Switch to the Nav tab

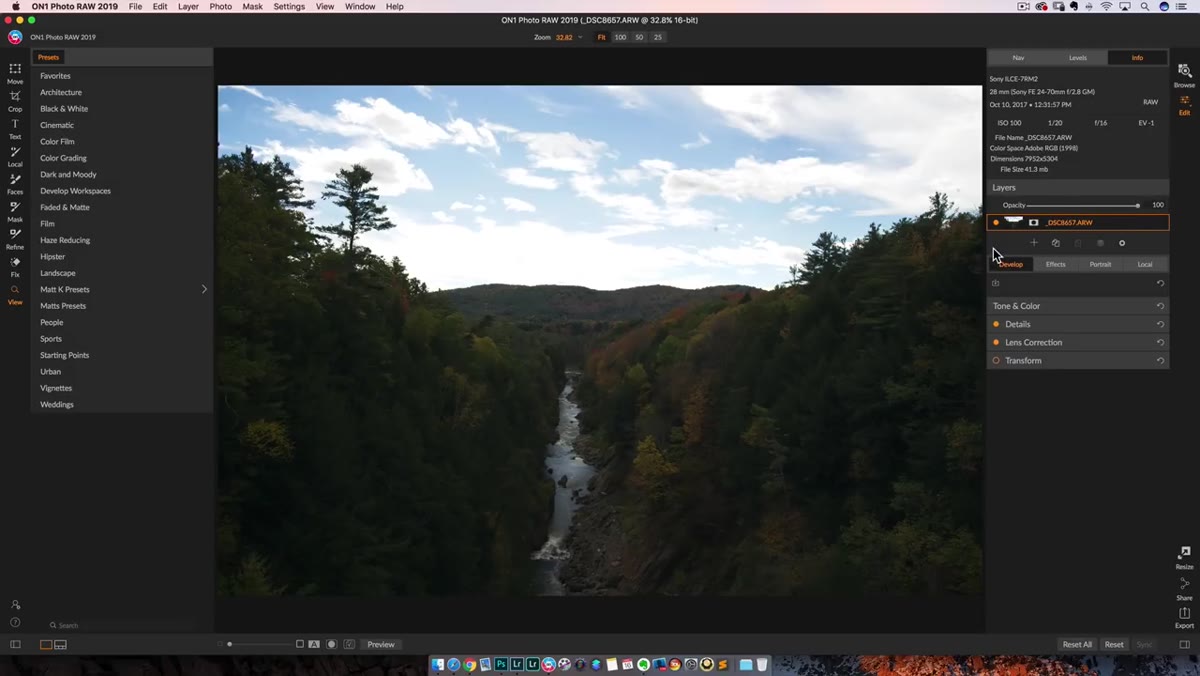tap(1018, 57)
